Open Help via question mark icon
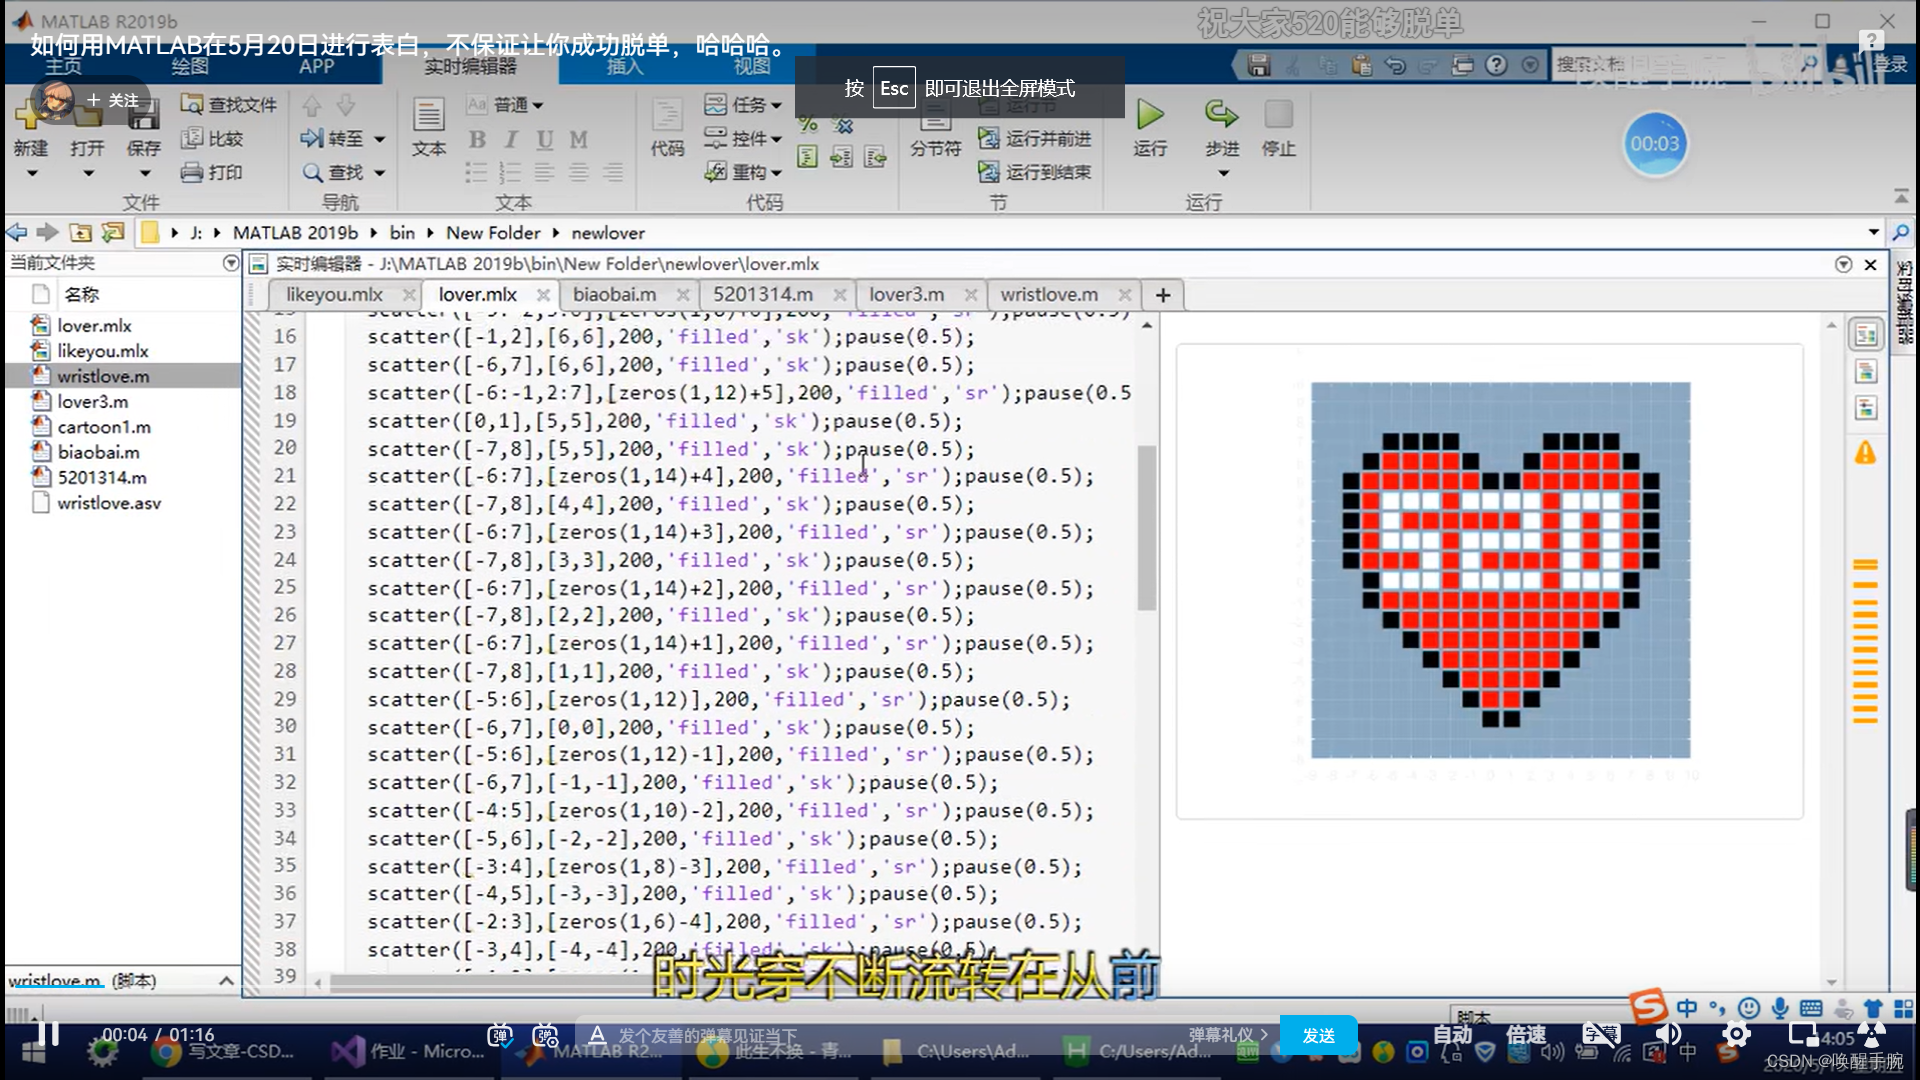 pyautogui.click(x=1496, y=65)
